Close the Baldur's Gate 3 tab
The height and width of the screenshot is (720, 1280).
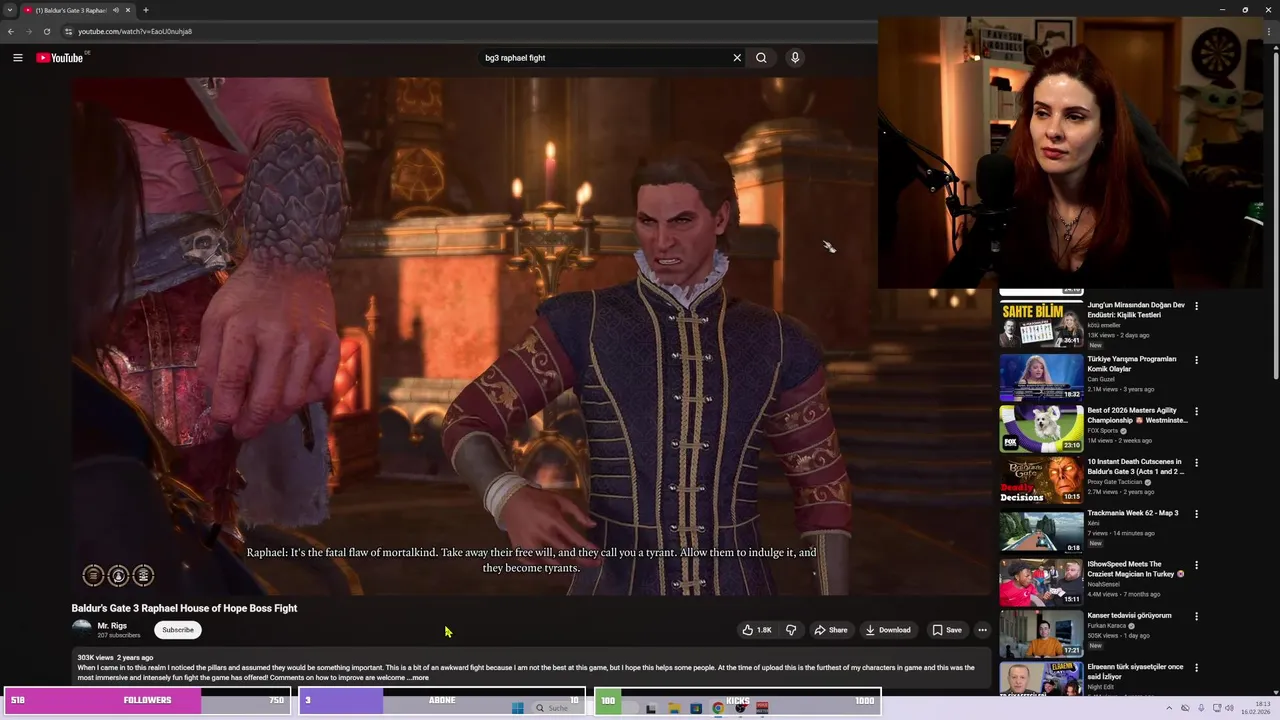(x=130, y=10)
